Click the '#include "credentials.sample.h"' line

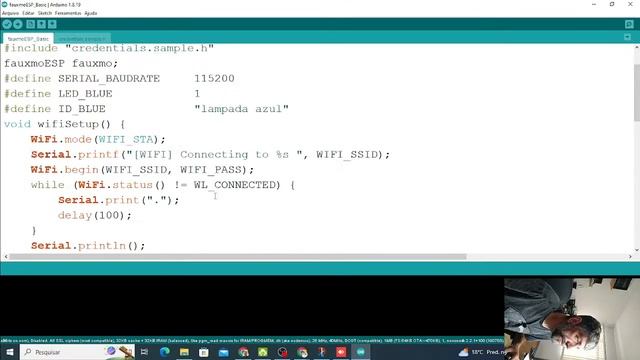click(109, 48)
